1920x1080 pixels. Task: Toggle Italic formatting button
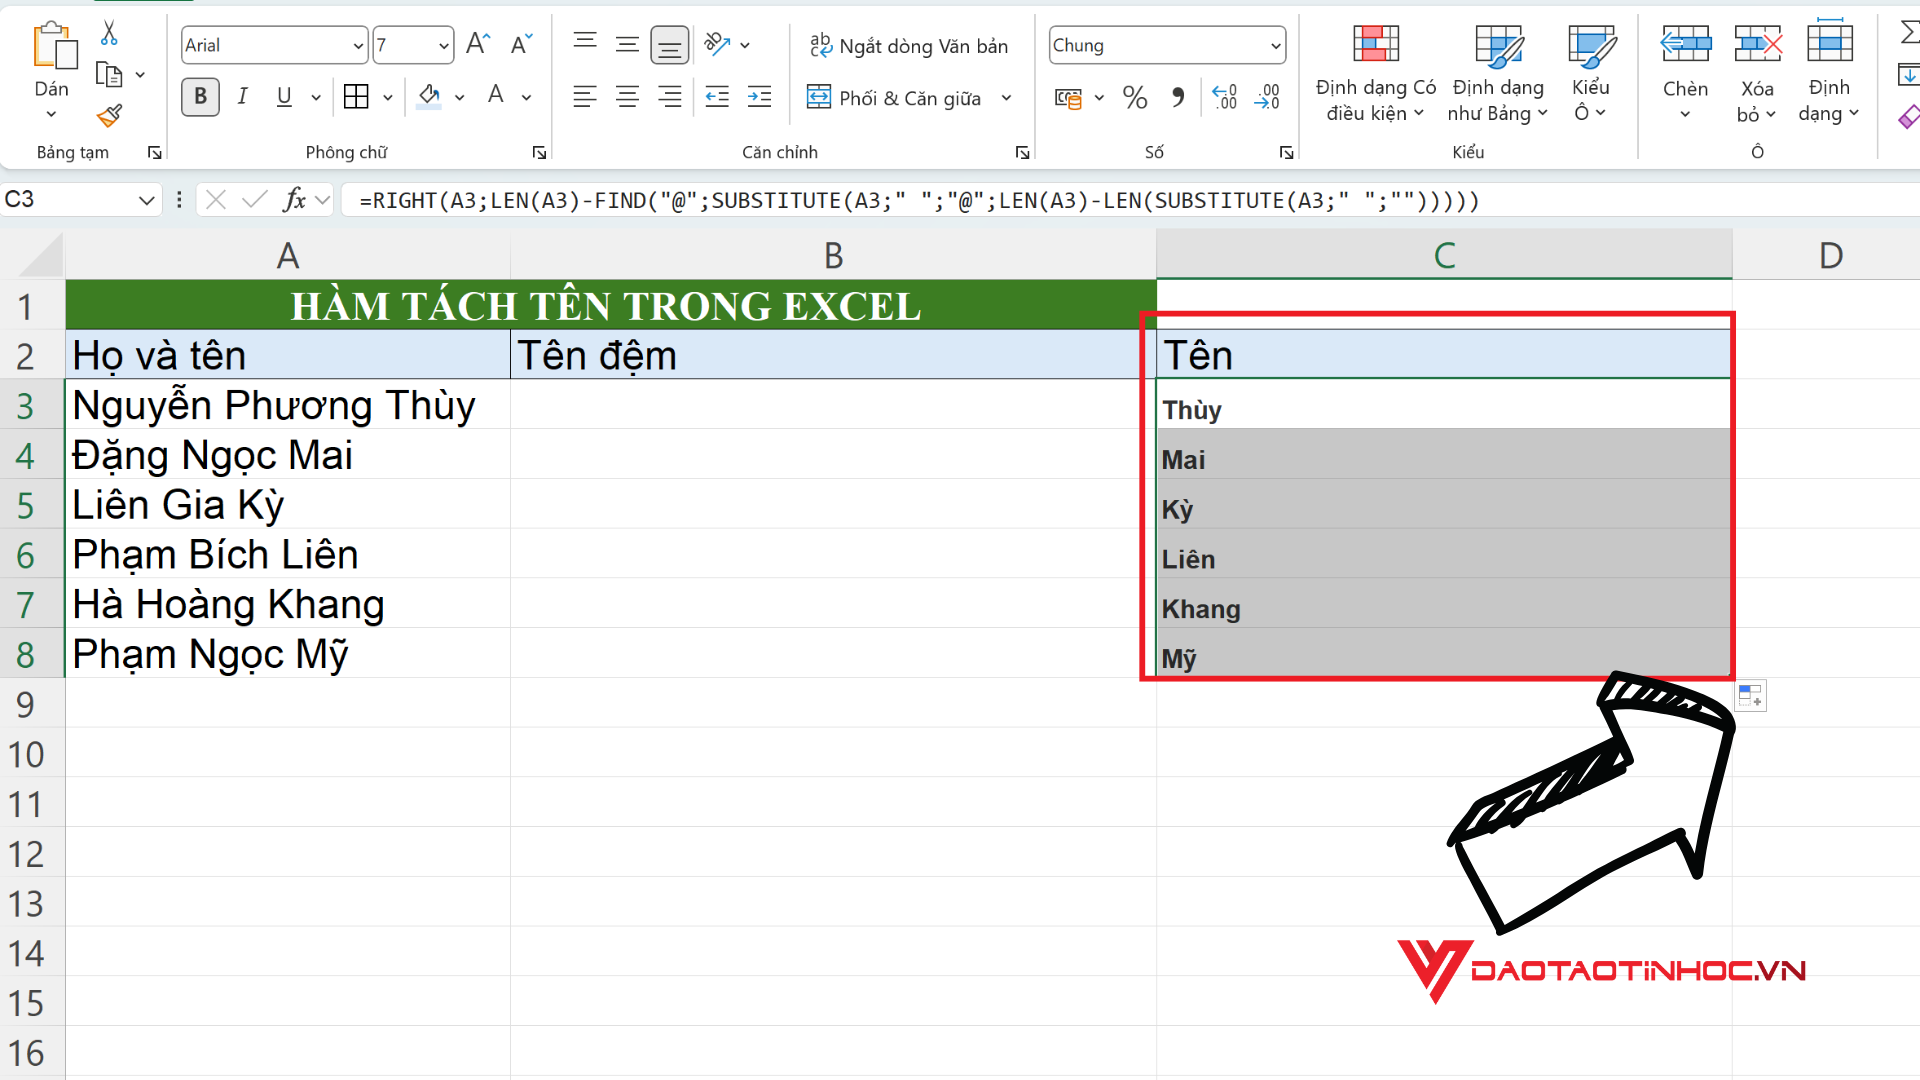tap(242, 97)
